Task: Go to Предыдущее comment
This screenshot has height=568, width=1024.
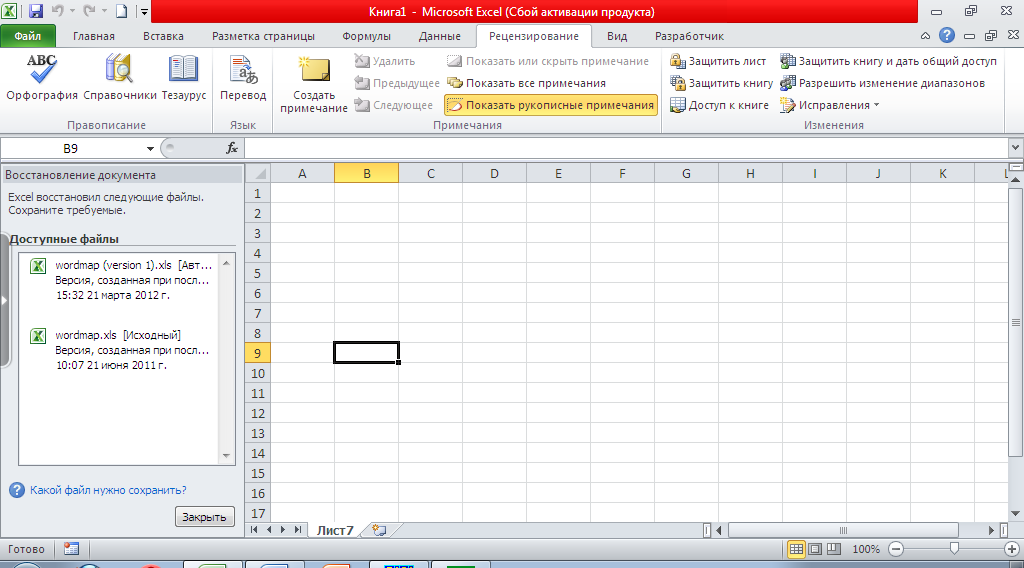Action: pos(397,84)
